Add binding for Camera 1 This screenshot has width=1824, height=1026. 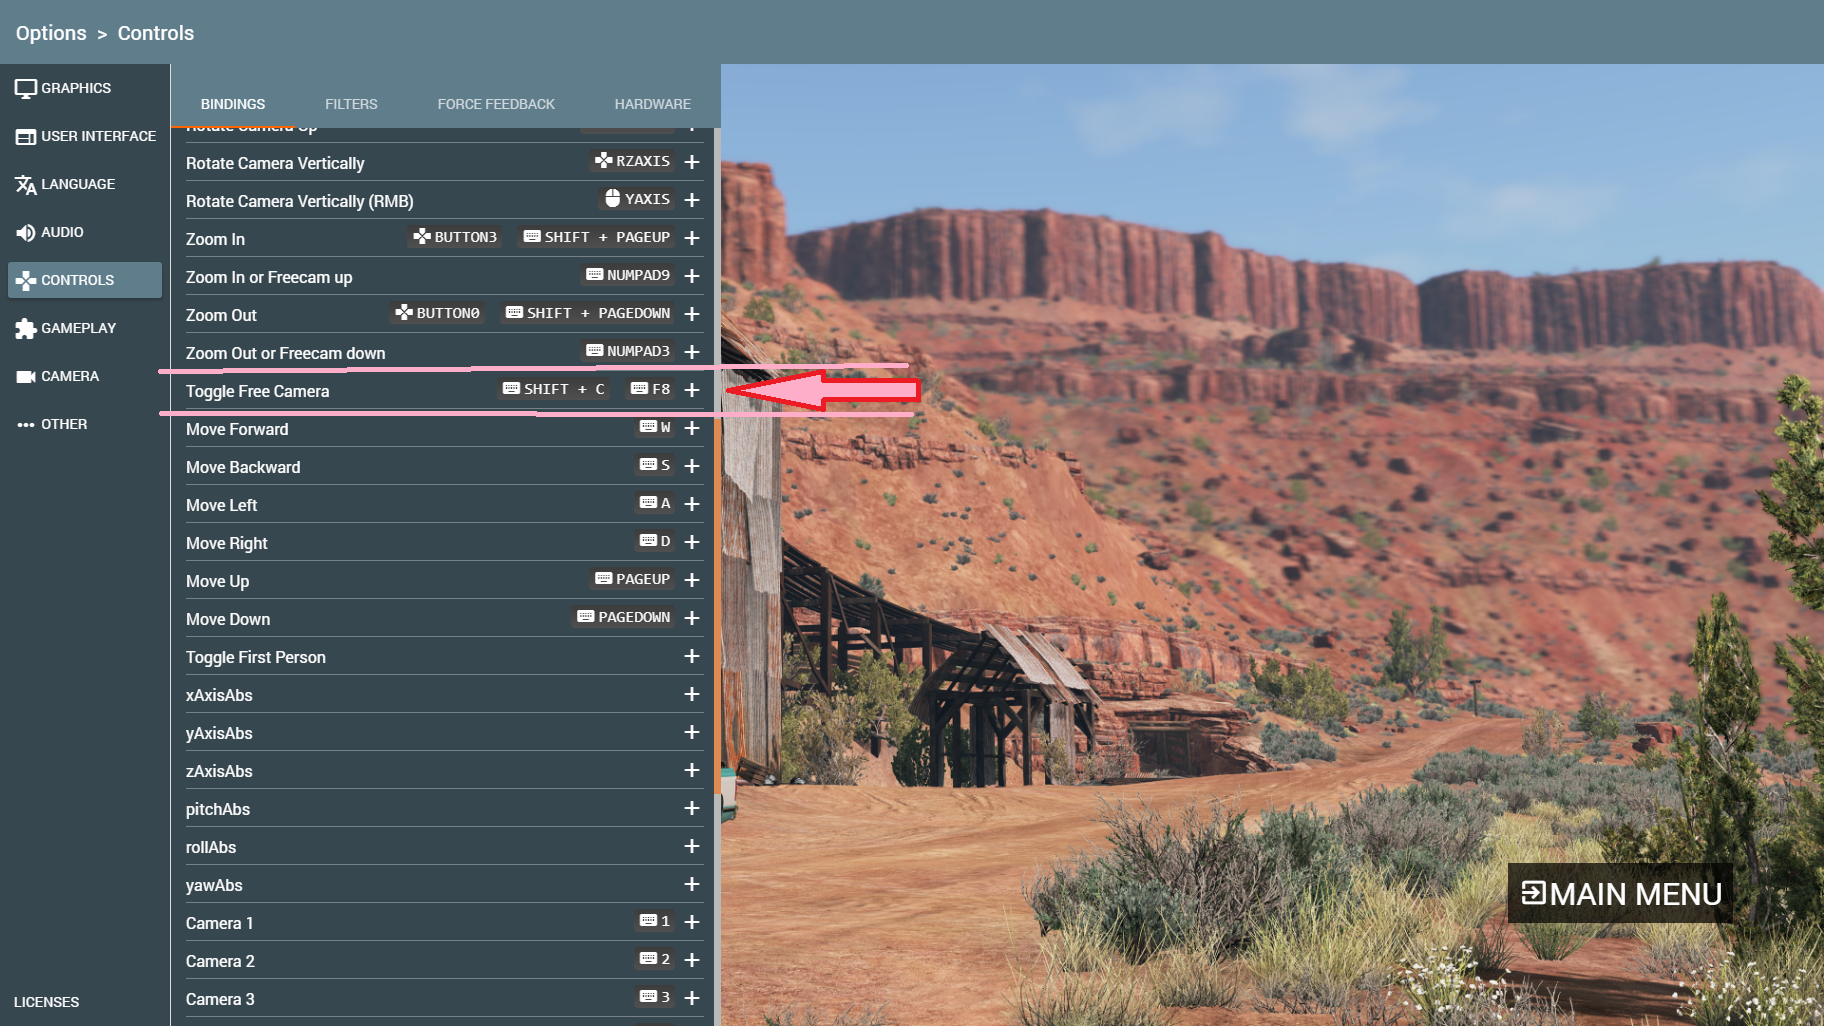692,922
